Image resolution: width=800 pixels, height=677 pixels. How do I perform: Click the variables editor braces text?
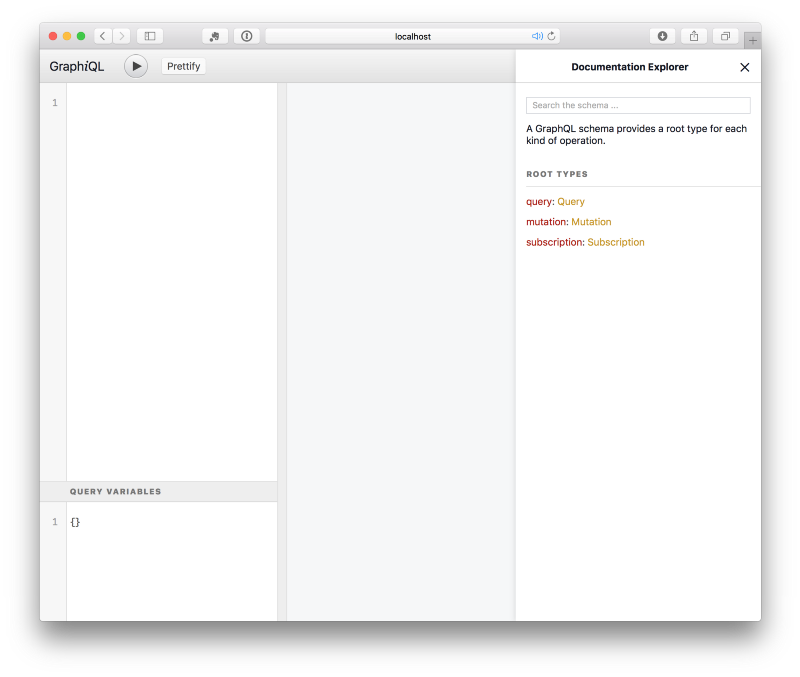pos(75,522)
